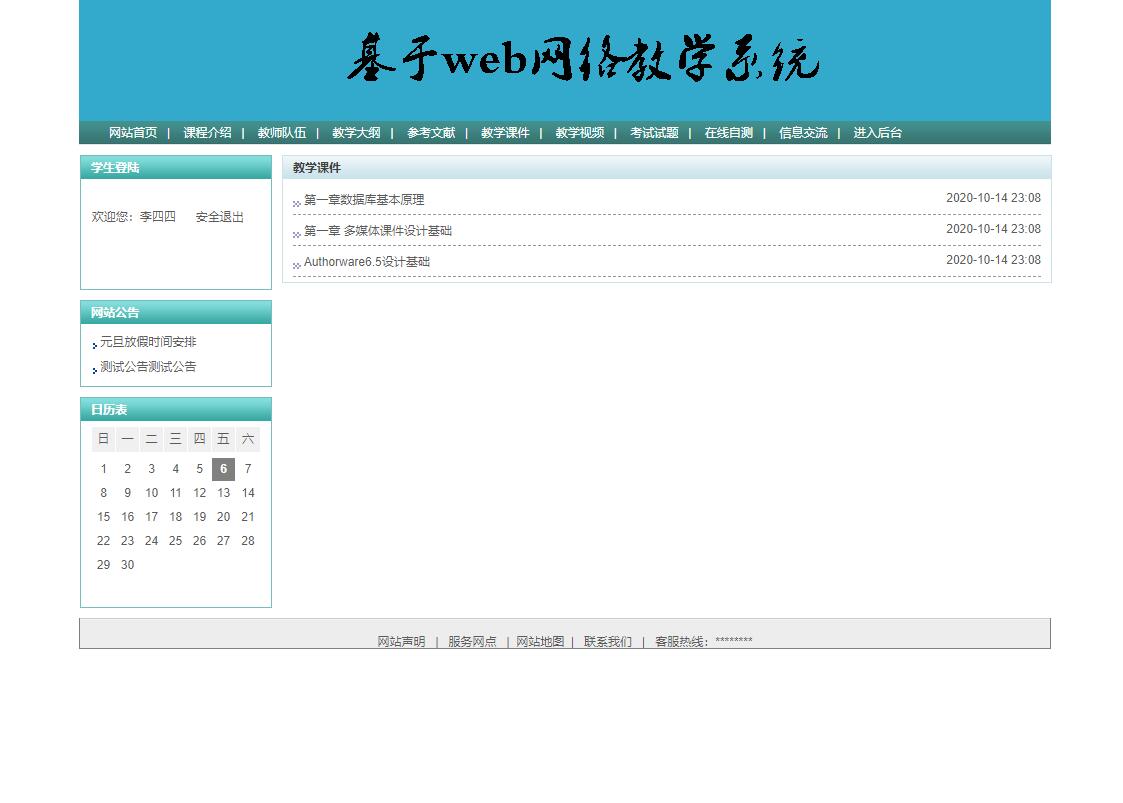1123x803 pixels.
Task: Click 安全退出 to log out
Action: [x=218, y=216]
